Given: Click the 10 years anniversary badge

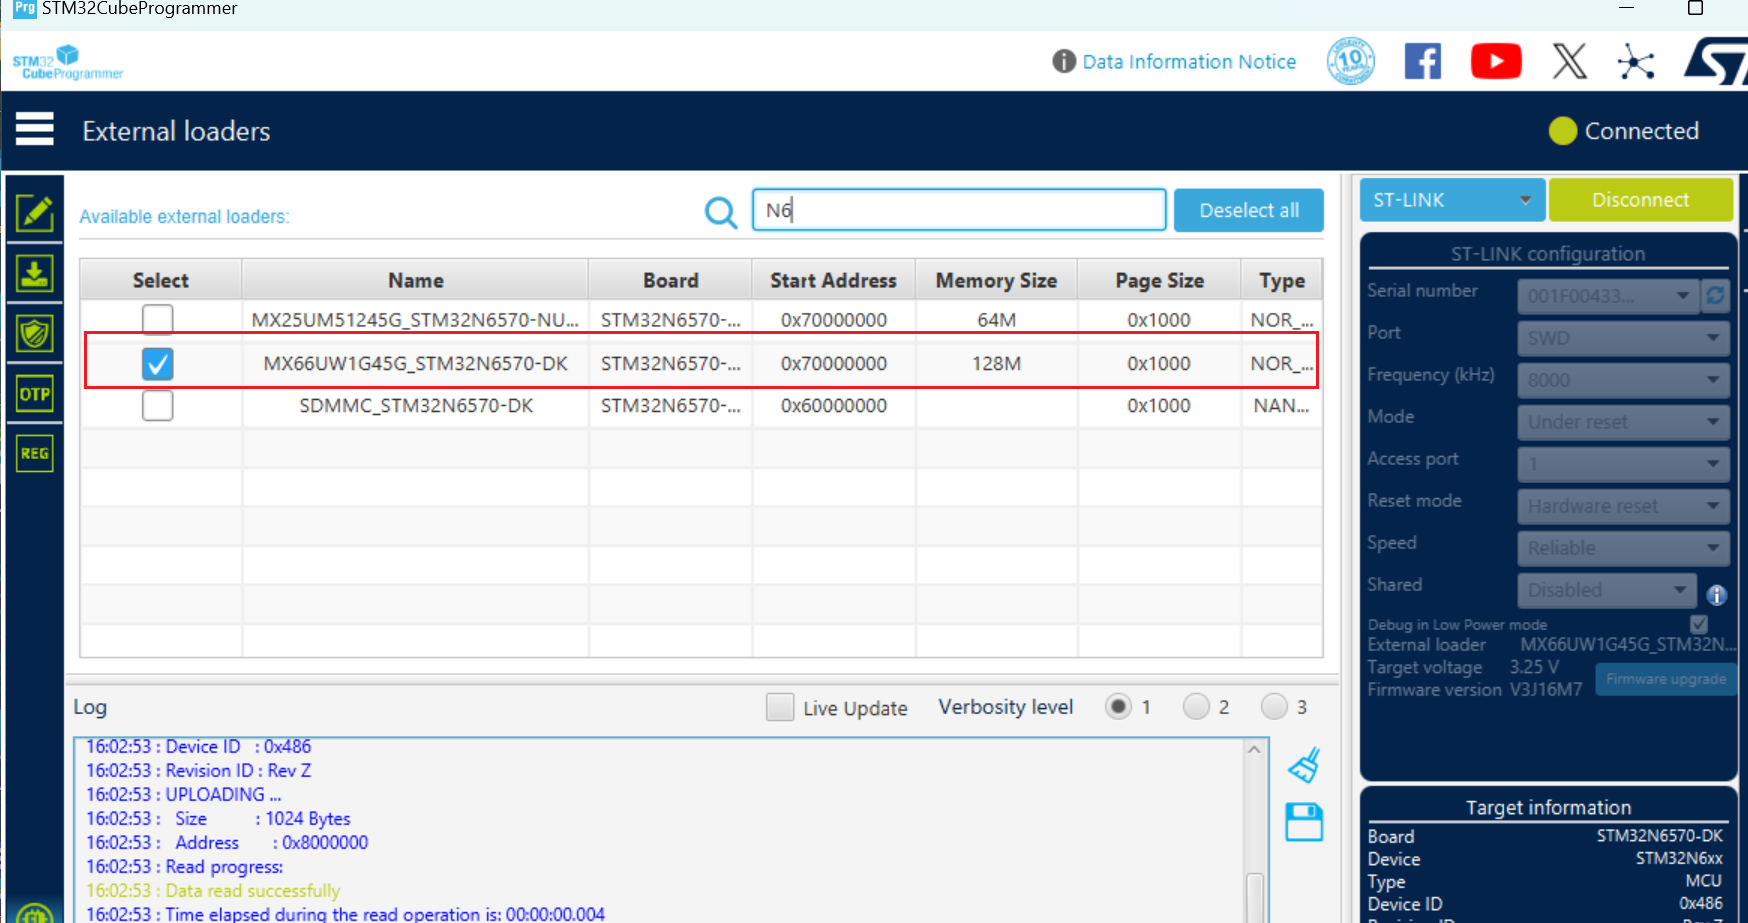Looking at the screenshot, I should point(1351,61).
